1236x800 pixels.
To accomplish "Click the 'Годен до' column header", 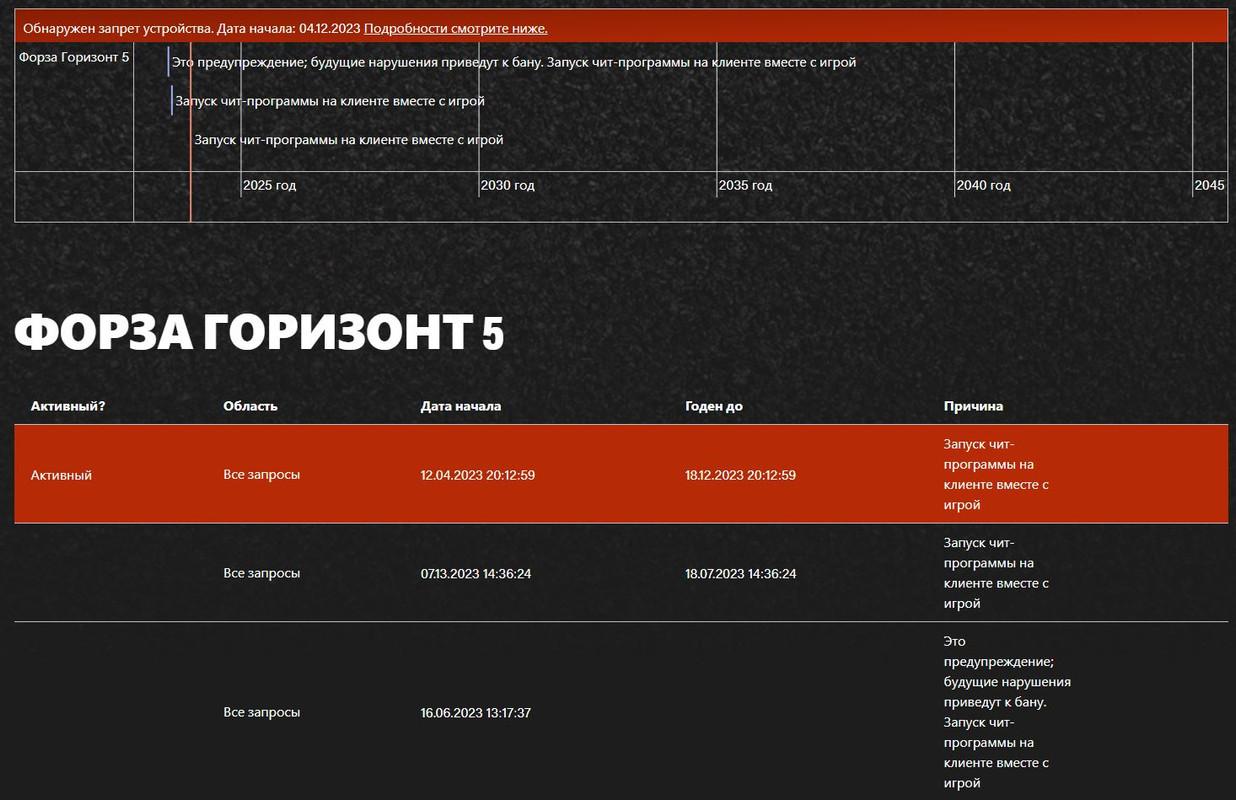I will [x=714, y=406].
